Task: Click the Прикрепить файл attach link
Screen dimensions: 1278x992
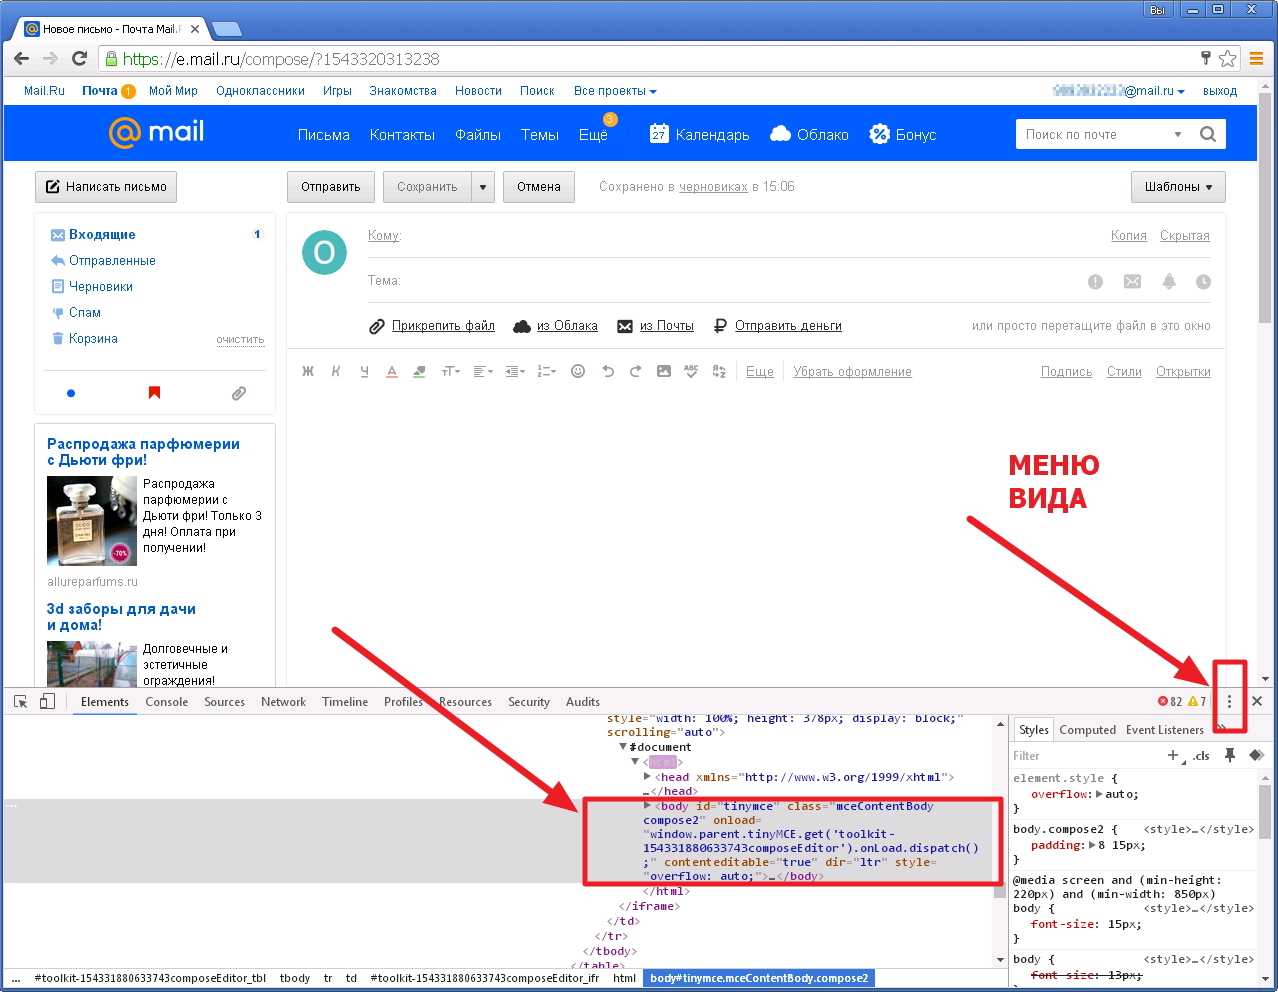Action: pyautogui.click(x=442, y=326)
